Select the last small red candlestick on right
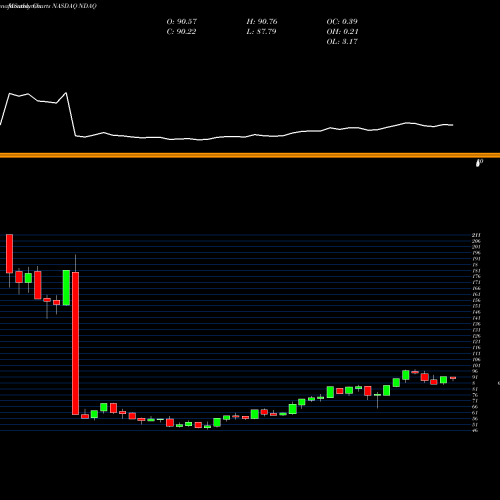The image size is (500, 500). pyautogui.click(x=453, y=378)
